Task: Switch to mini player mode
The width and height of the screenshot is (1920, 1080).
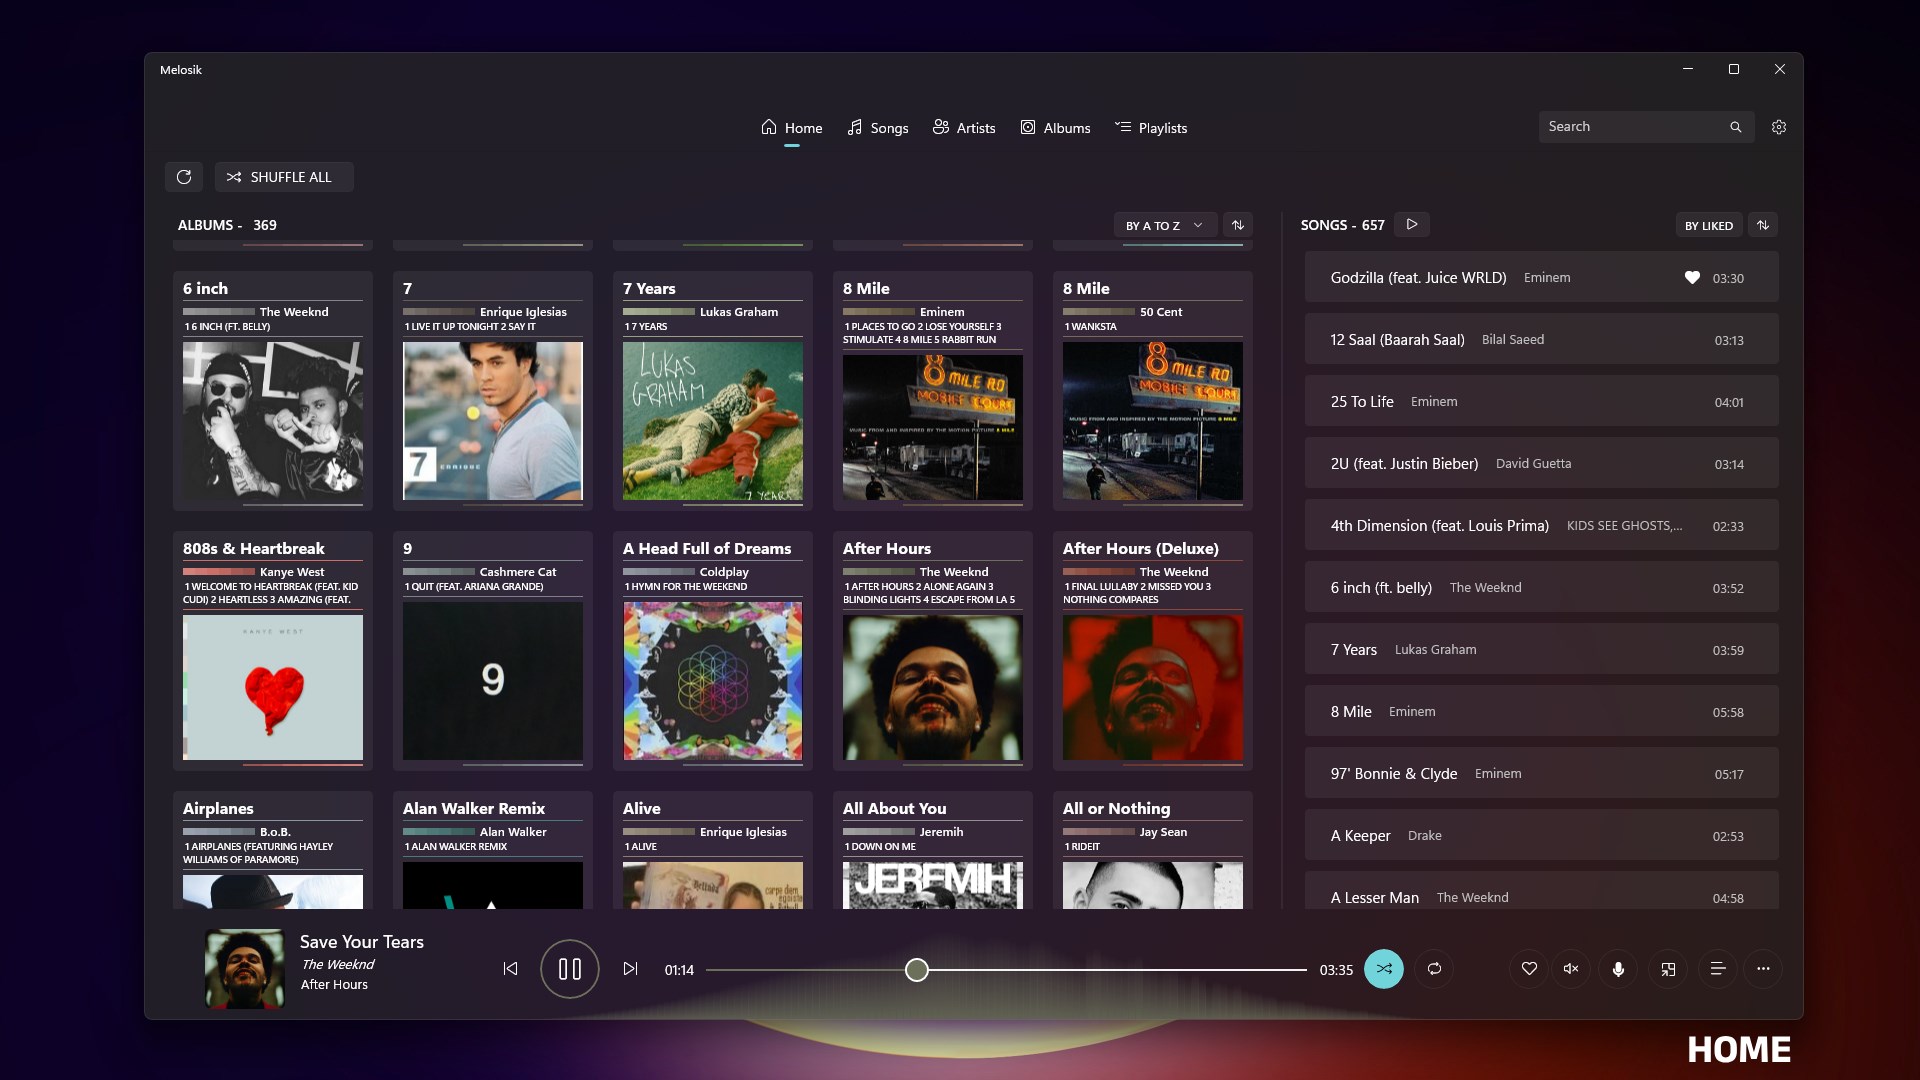Action: (1668, 969)
